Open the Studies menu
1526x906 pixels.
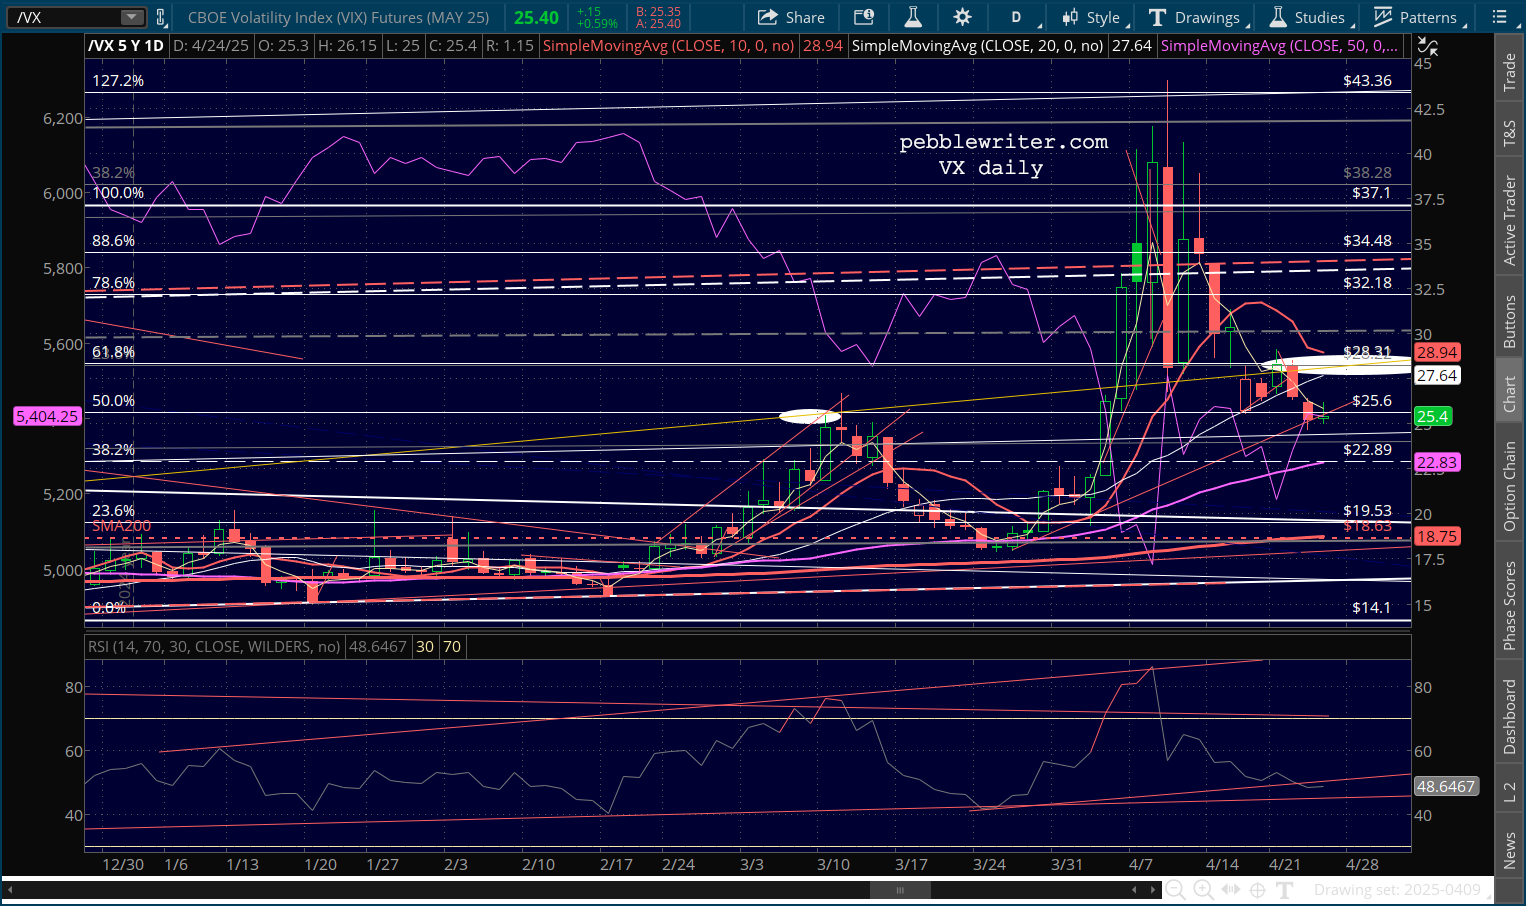(1308, 17)
